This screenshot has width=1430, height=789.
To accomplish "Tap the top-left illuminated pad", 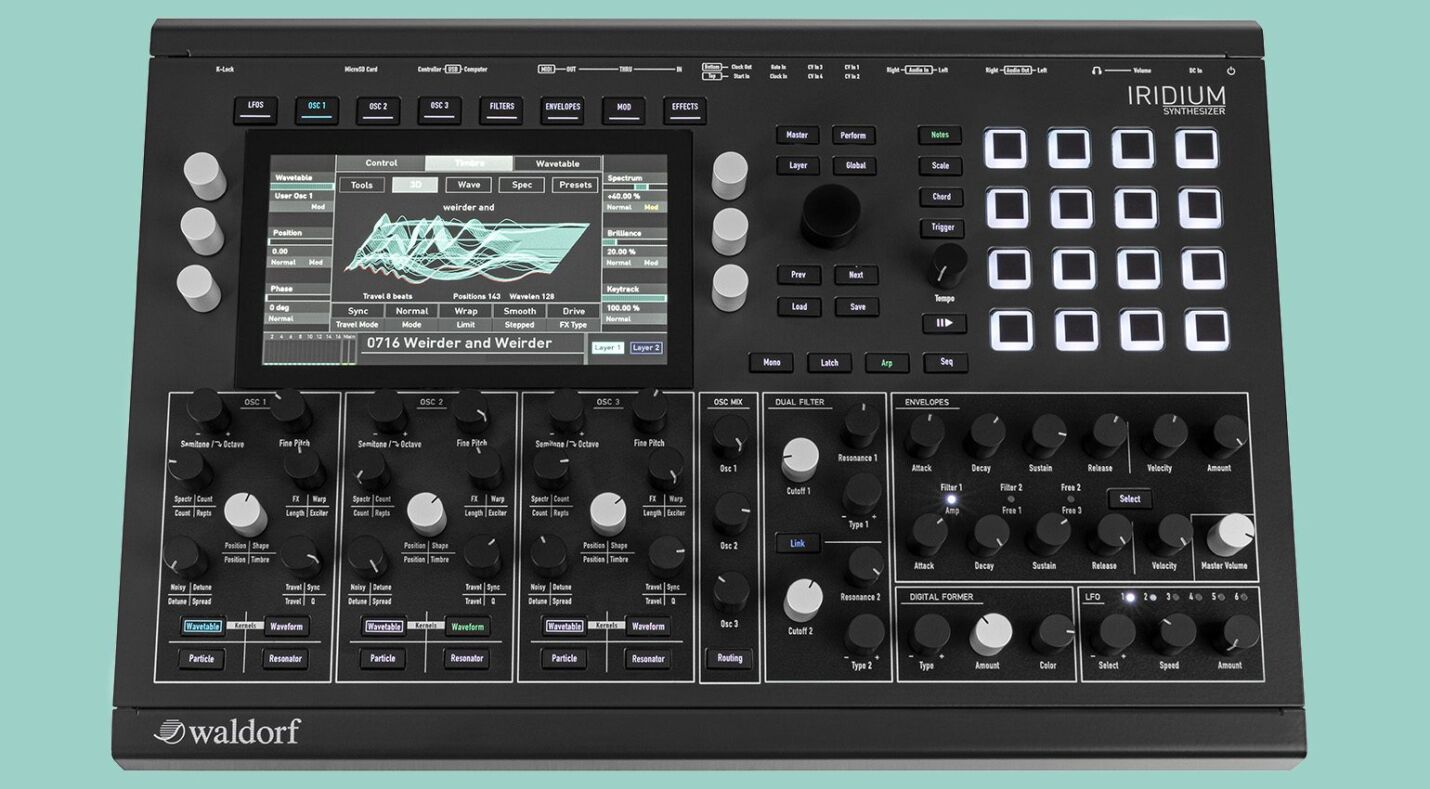I will pos(1006,148).
